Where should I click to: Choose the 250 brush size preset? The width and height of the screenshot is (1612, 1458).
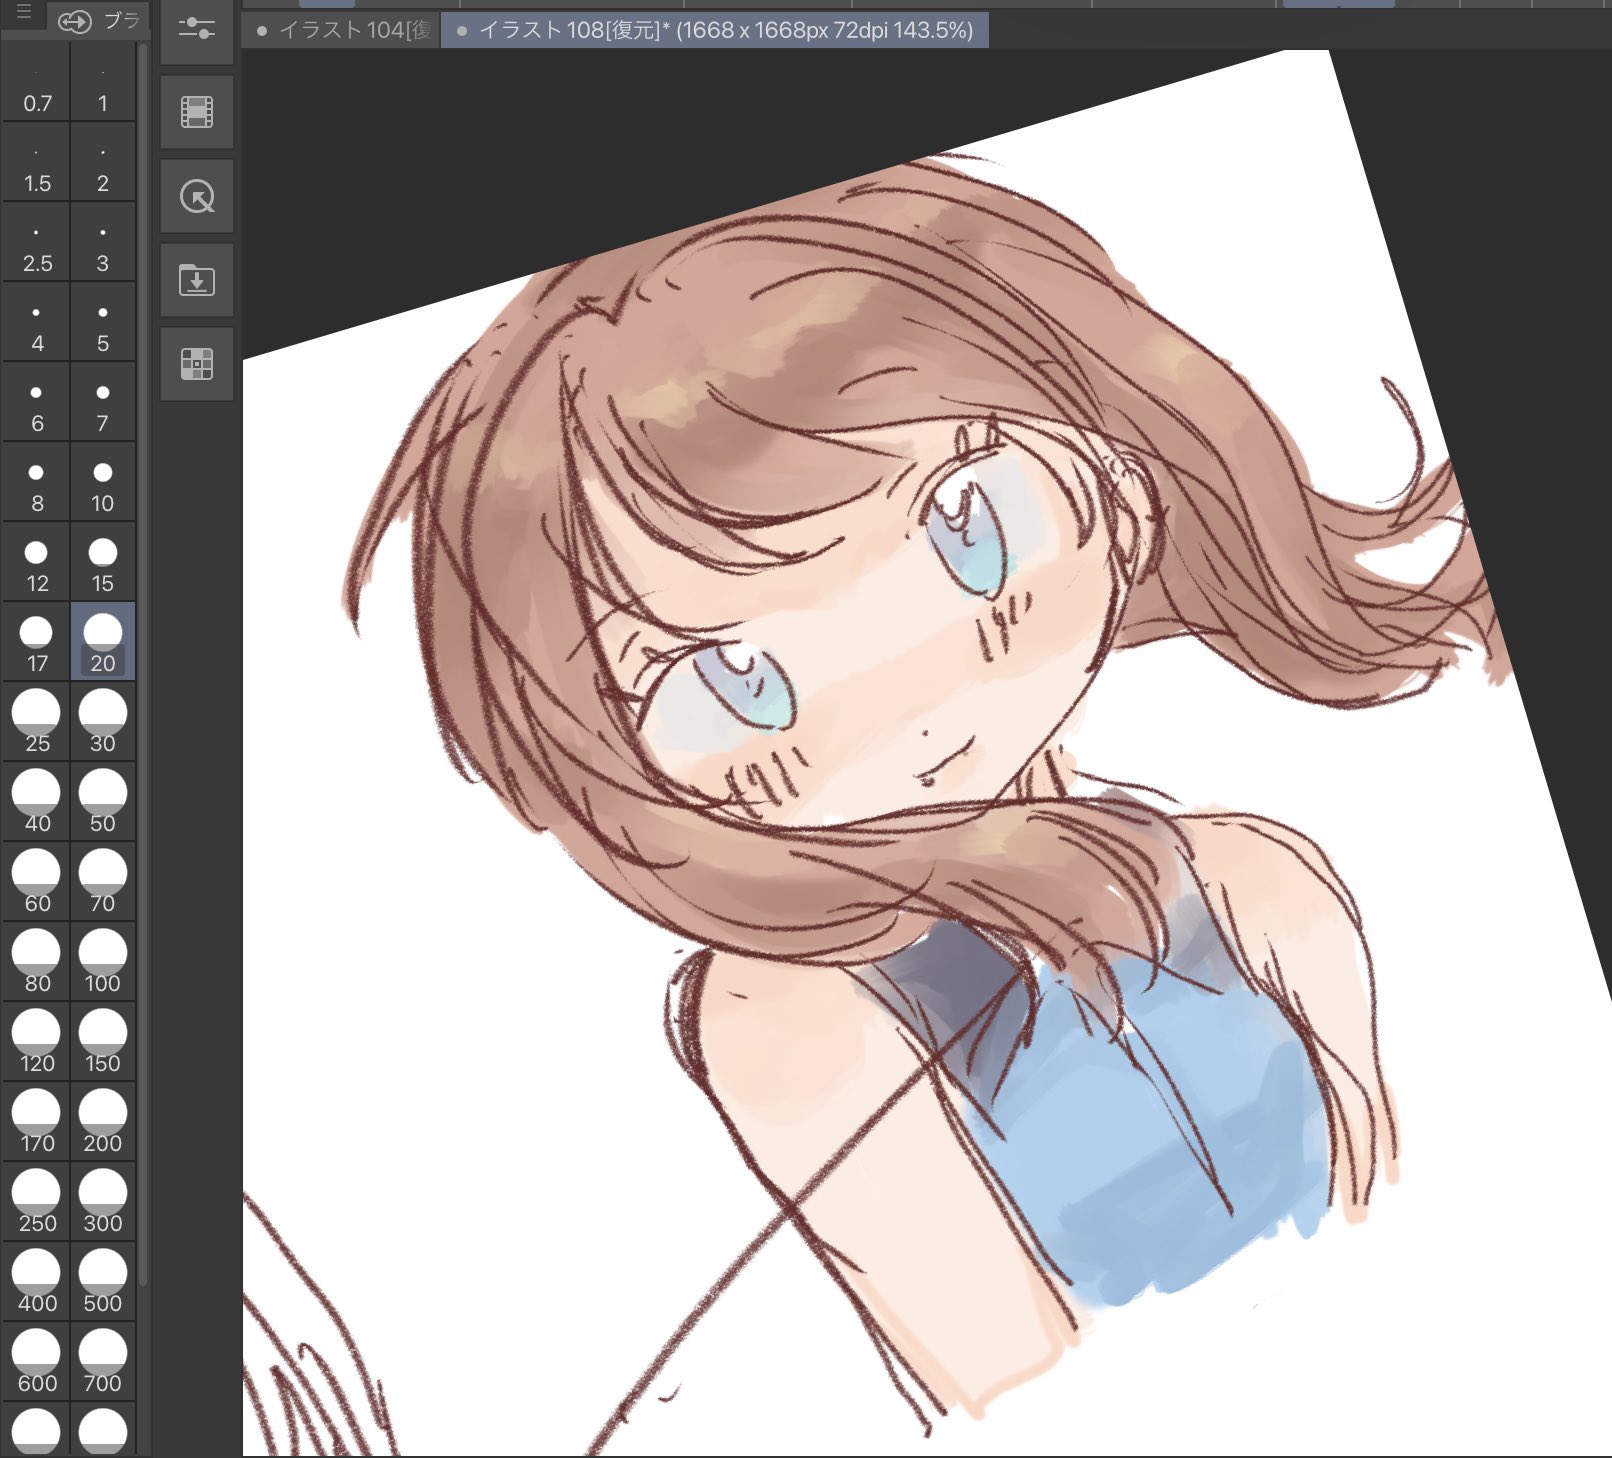pos(37,1202)
